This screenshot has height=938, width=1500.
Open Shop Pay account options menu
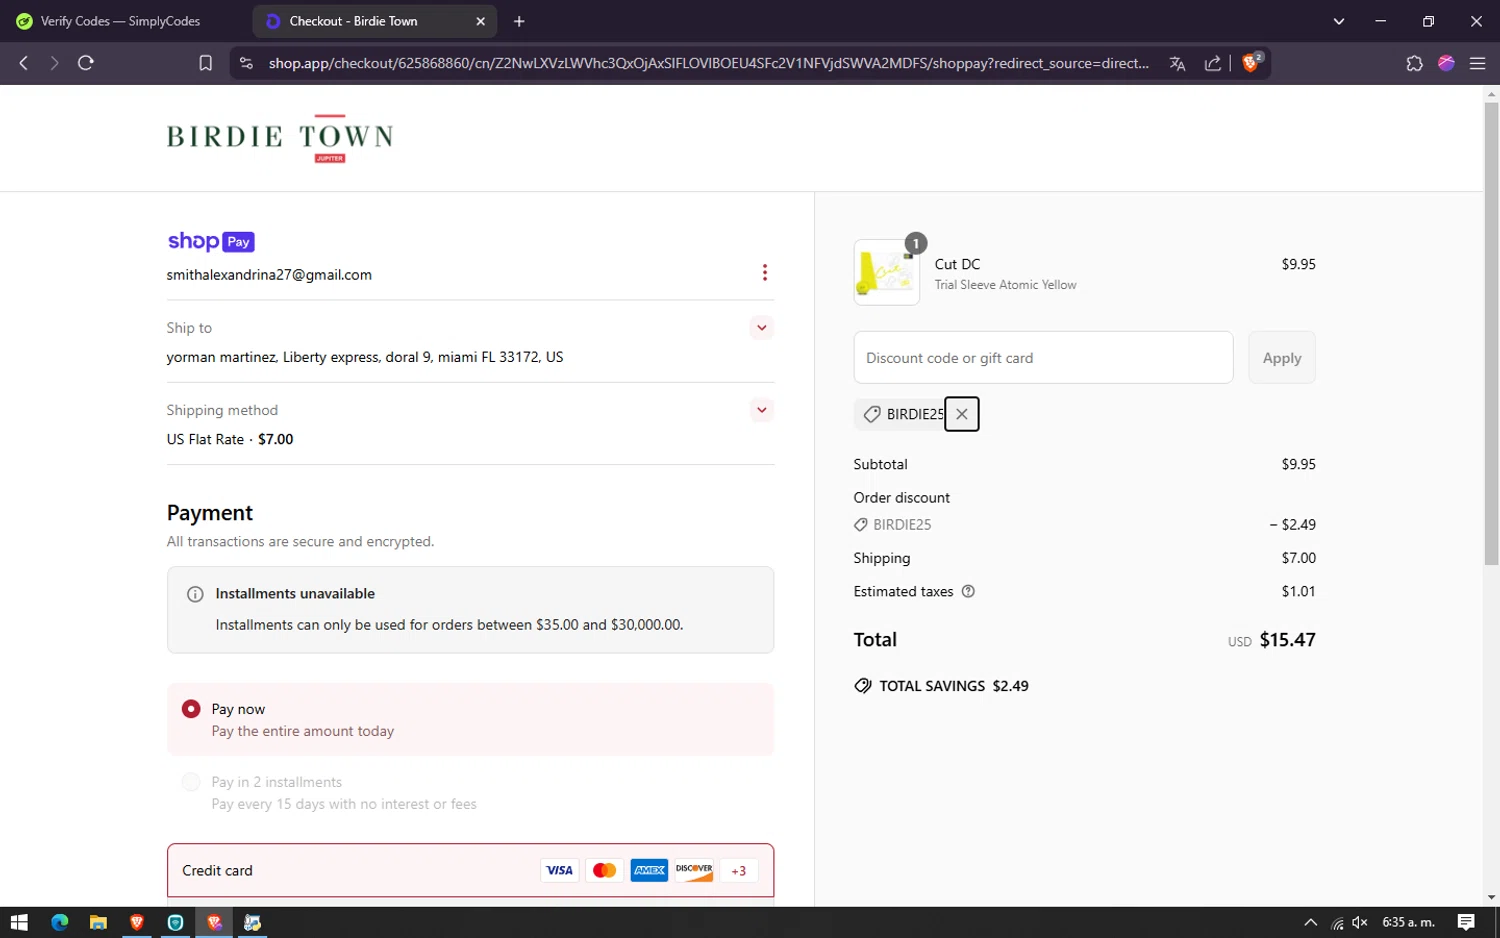765,273
